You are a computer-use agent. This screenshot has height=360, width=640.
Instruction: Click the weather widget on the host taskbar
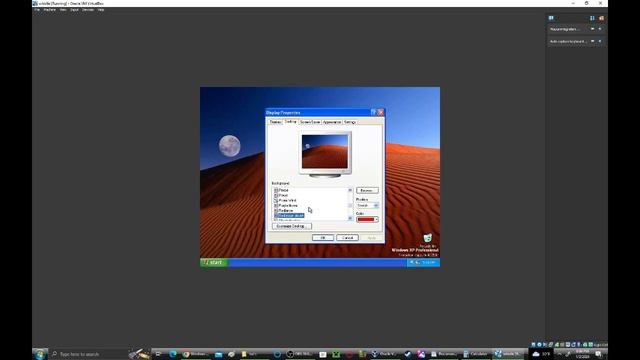click(x=541, y=354)
